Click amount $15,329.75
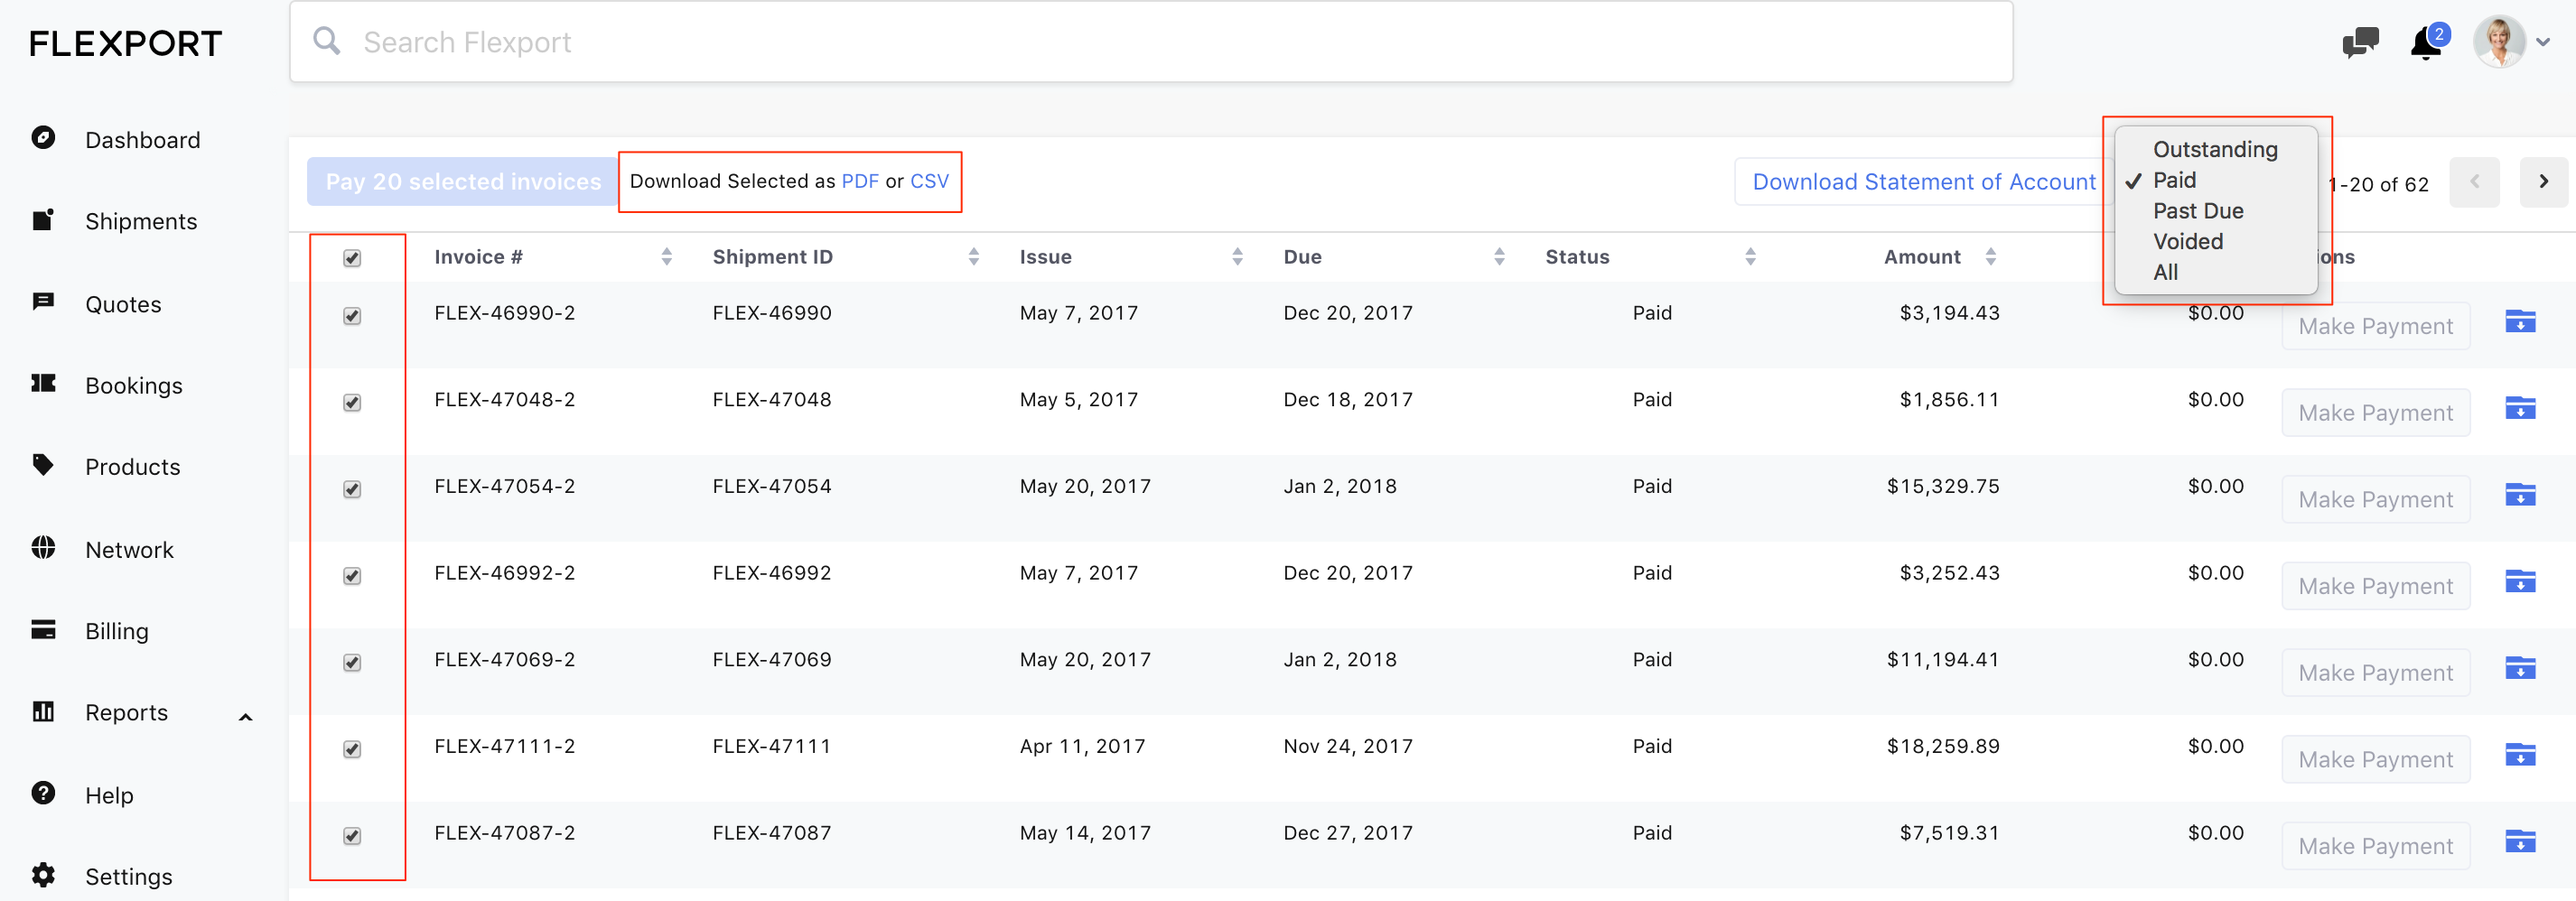The height and width of the screenshot is (901, 2576). 1943,487
